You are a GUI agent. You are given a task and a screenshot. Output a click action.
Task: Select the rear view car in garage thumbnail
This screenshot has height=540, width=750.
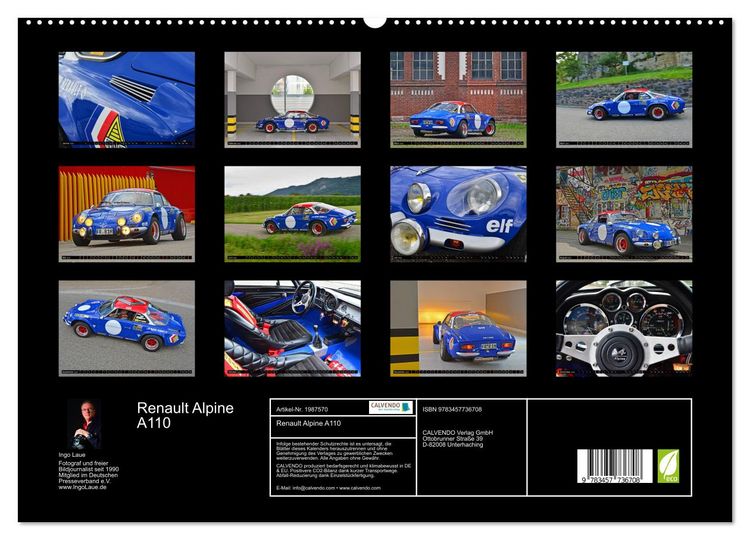pos(458,328)
